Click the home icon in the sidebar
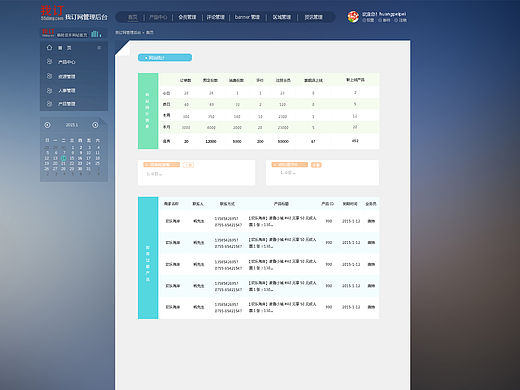 pos(49,47)
